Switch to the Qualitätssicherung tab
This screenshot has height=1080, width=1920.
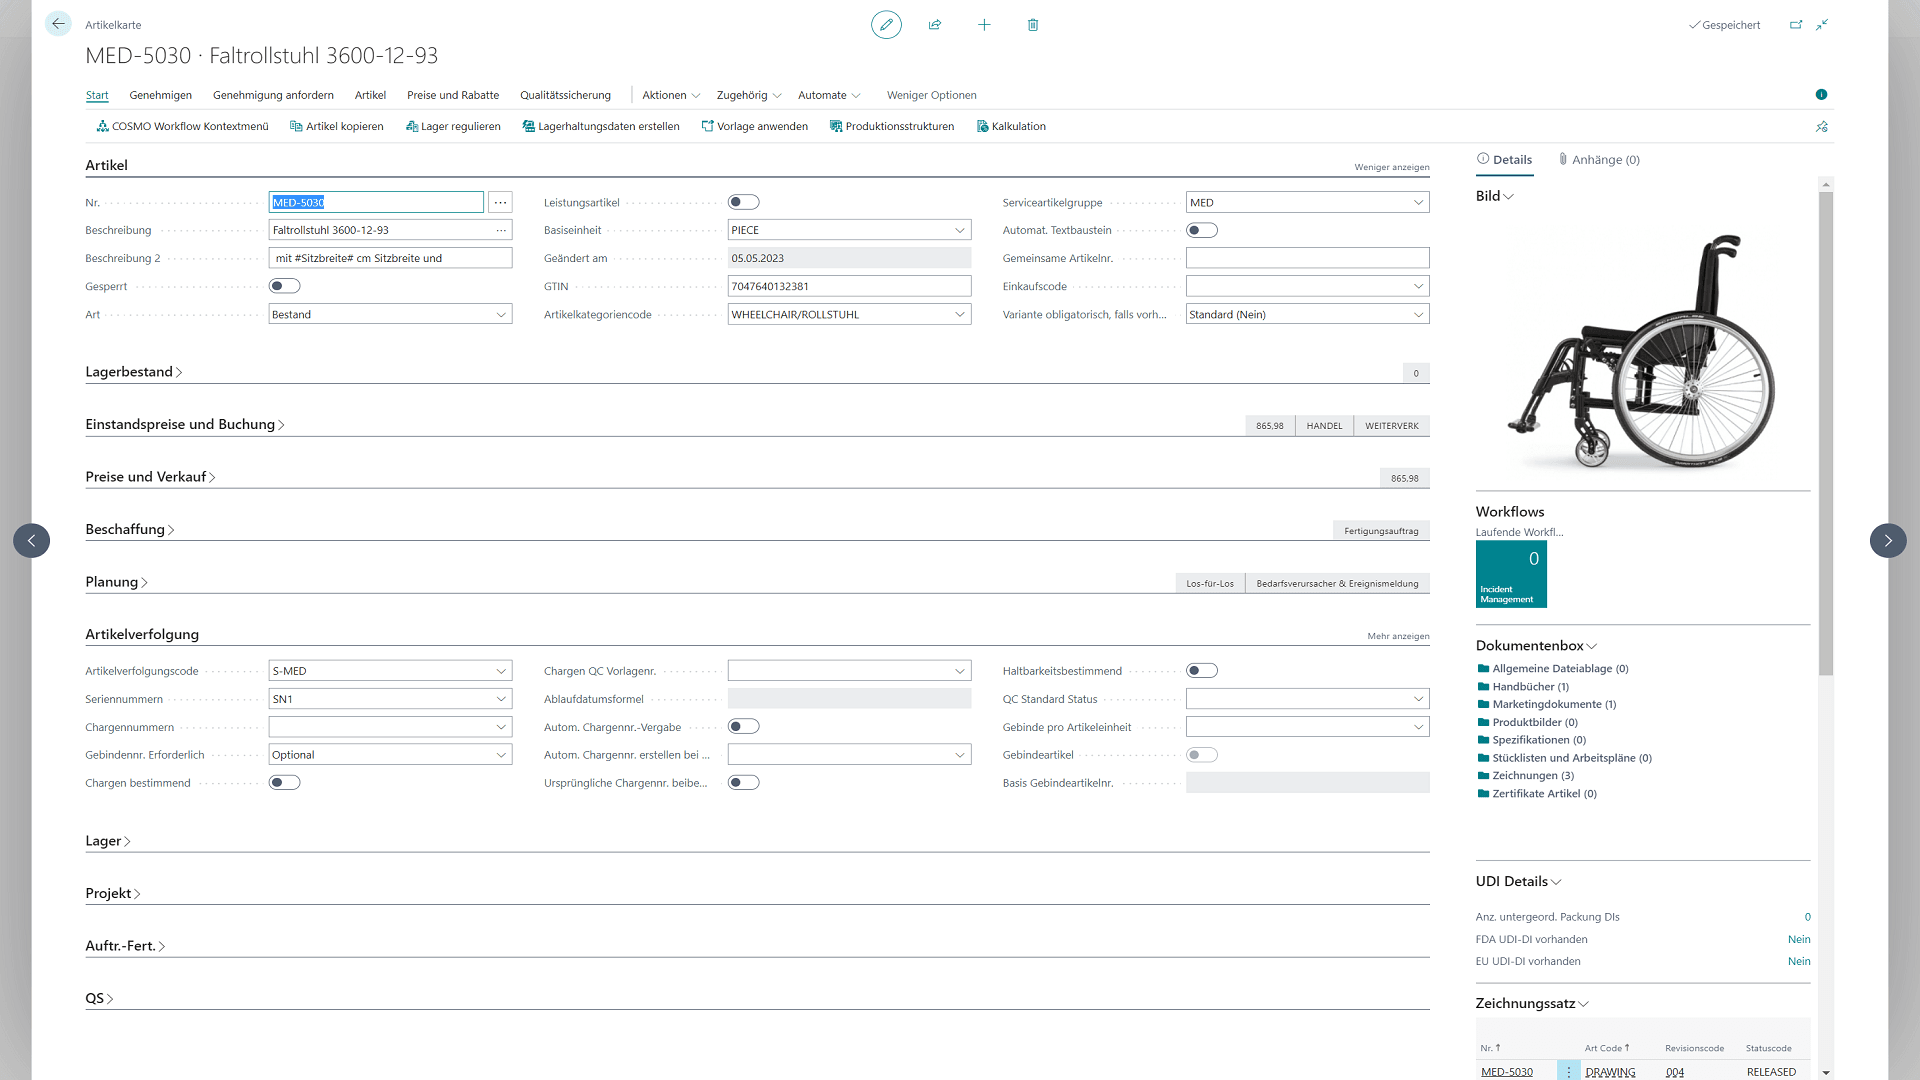[x=564, y=95]
